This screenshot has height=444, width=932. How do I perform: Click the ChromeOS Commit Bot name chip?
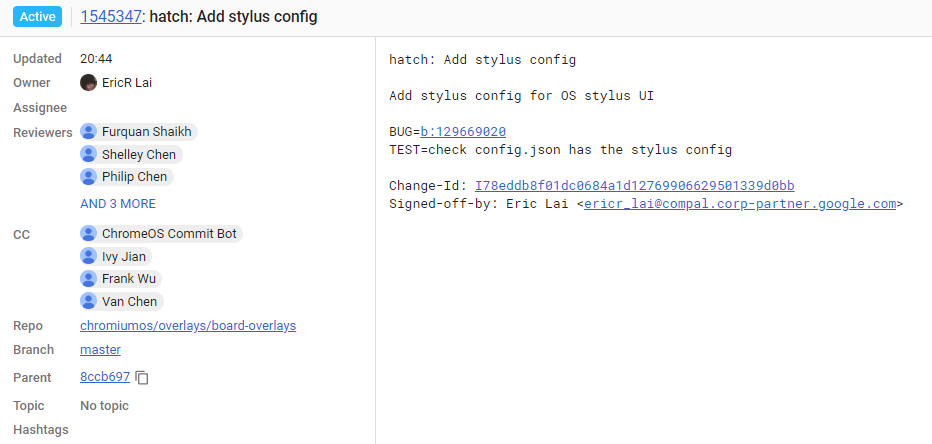[x=161, y=234]
